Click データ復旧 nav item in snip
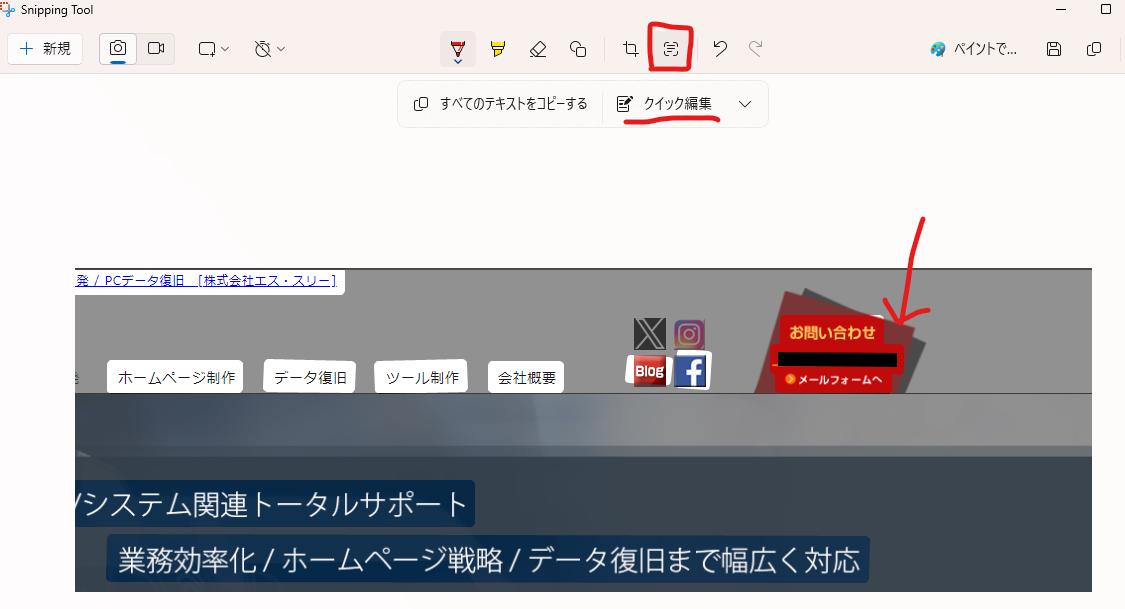This screenshot has height=609, width=1125. point(310,377)
